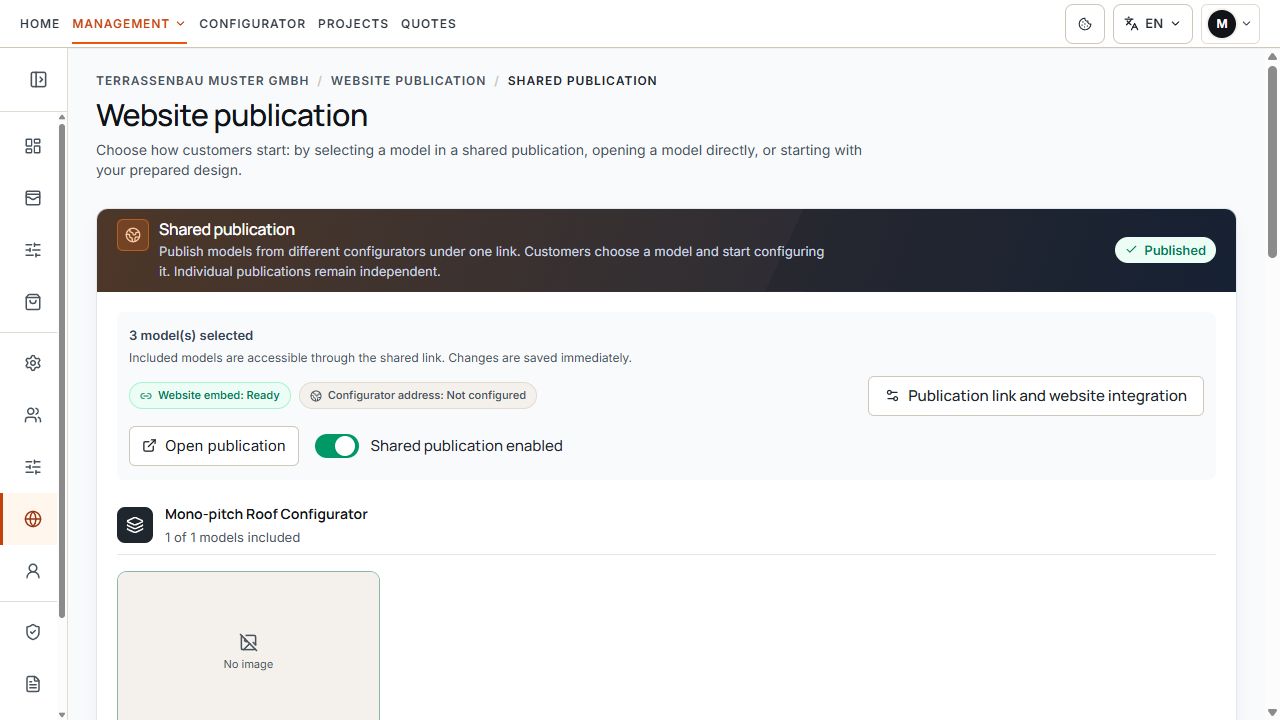Open the Configurator menu item

tap(252, 23)
